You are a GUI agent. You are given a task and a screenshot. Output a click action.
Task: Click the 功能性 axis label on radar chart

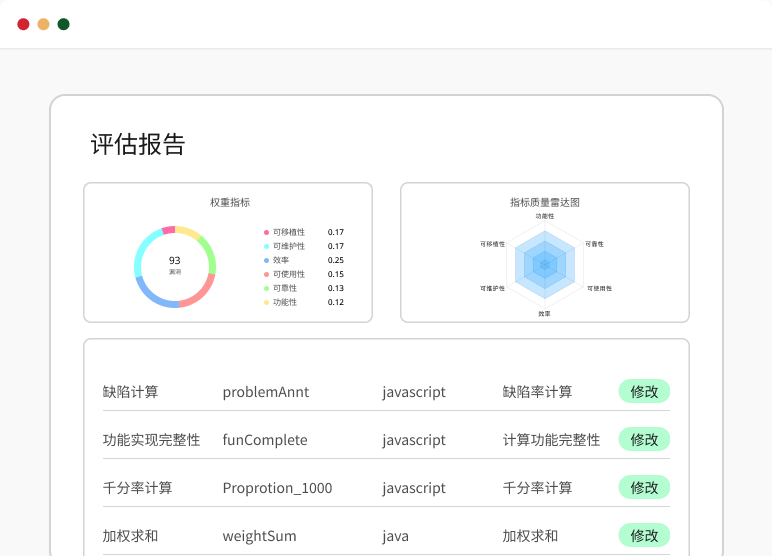(544, 216)
